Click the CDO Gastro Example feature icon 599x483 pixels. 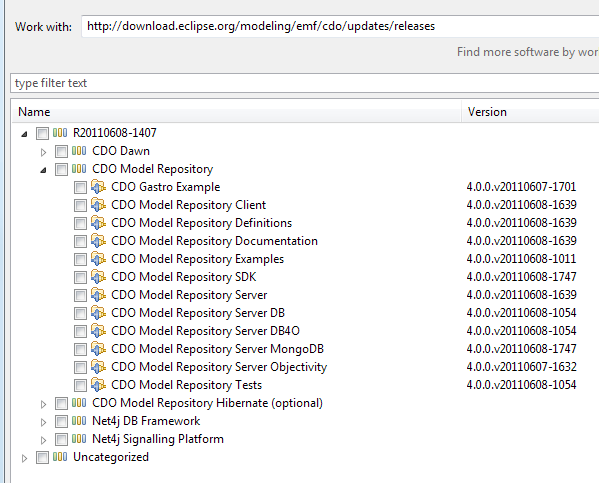pos(98,187)
